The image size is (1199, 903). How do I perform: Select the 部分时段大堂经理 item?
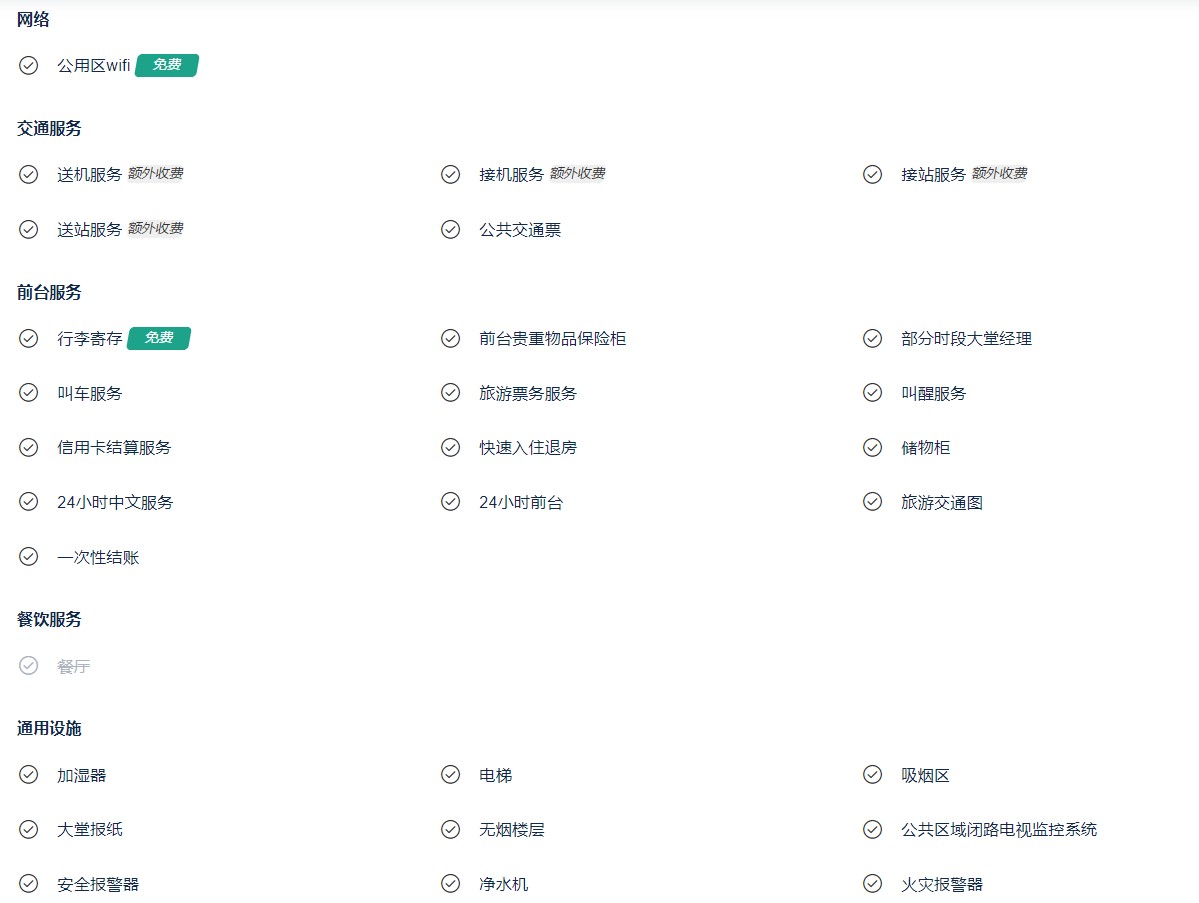click(x=967, y=339)
